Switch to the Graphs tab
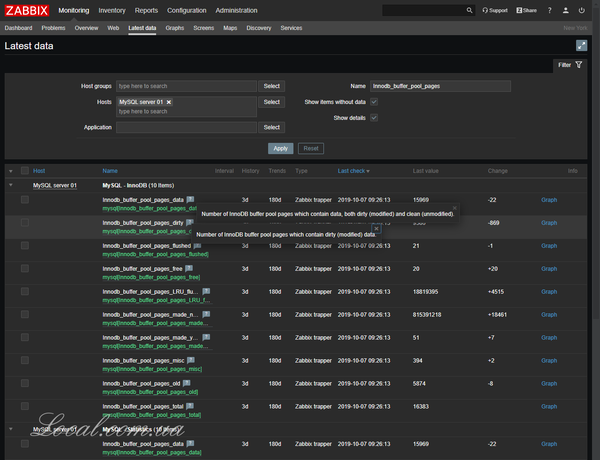 click(174, 28)
